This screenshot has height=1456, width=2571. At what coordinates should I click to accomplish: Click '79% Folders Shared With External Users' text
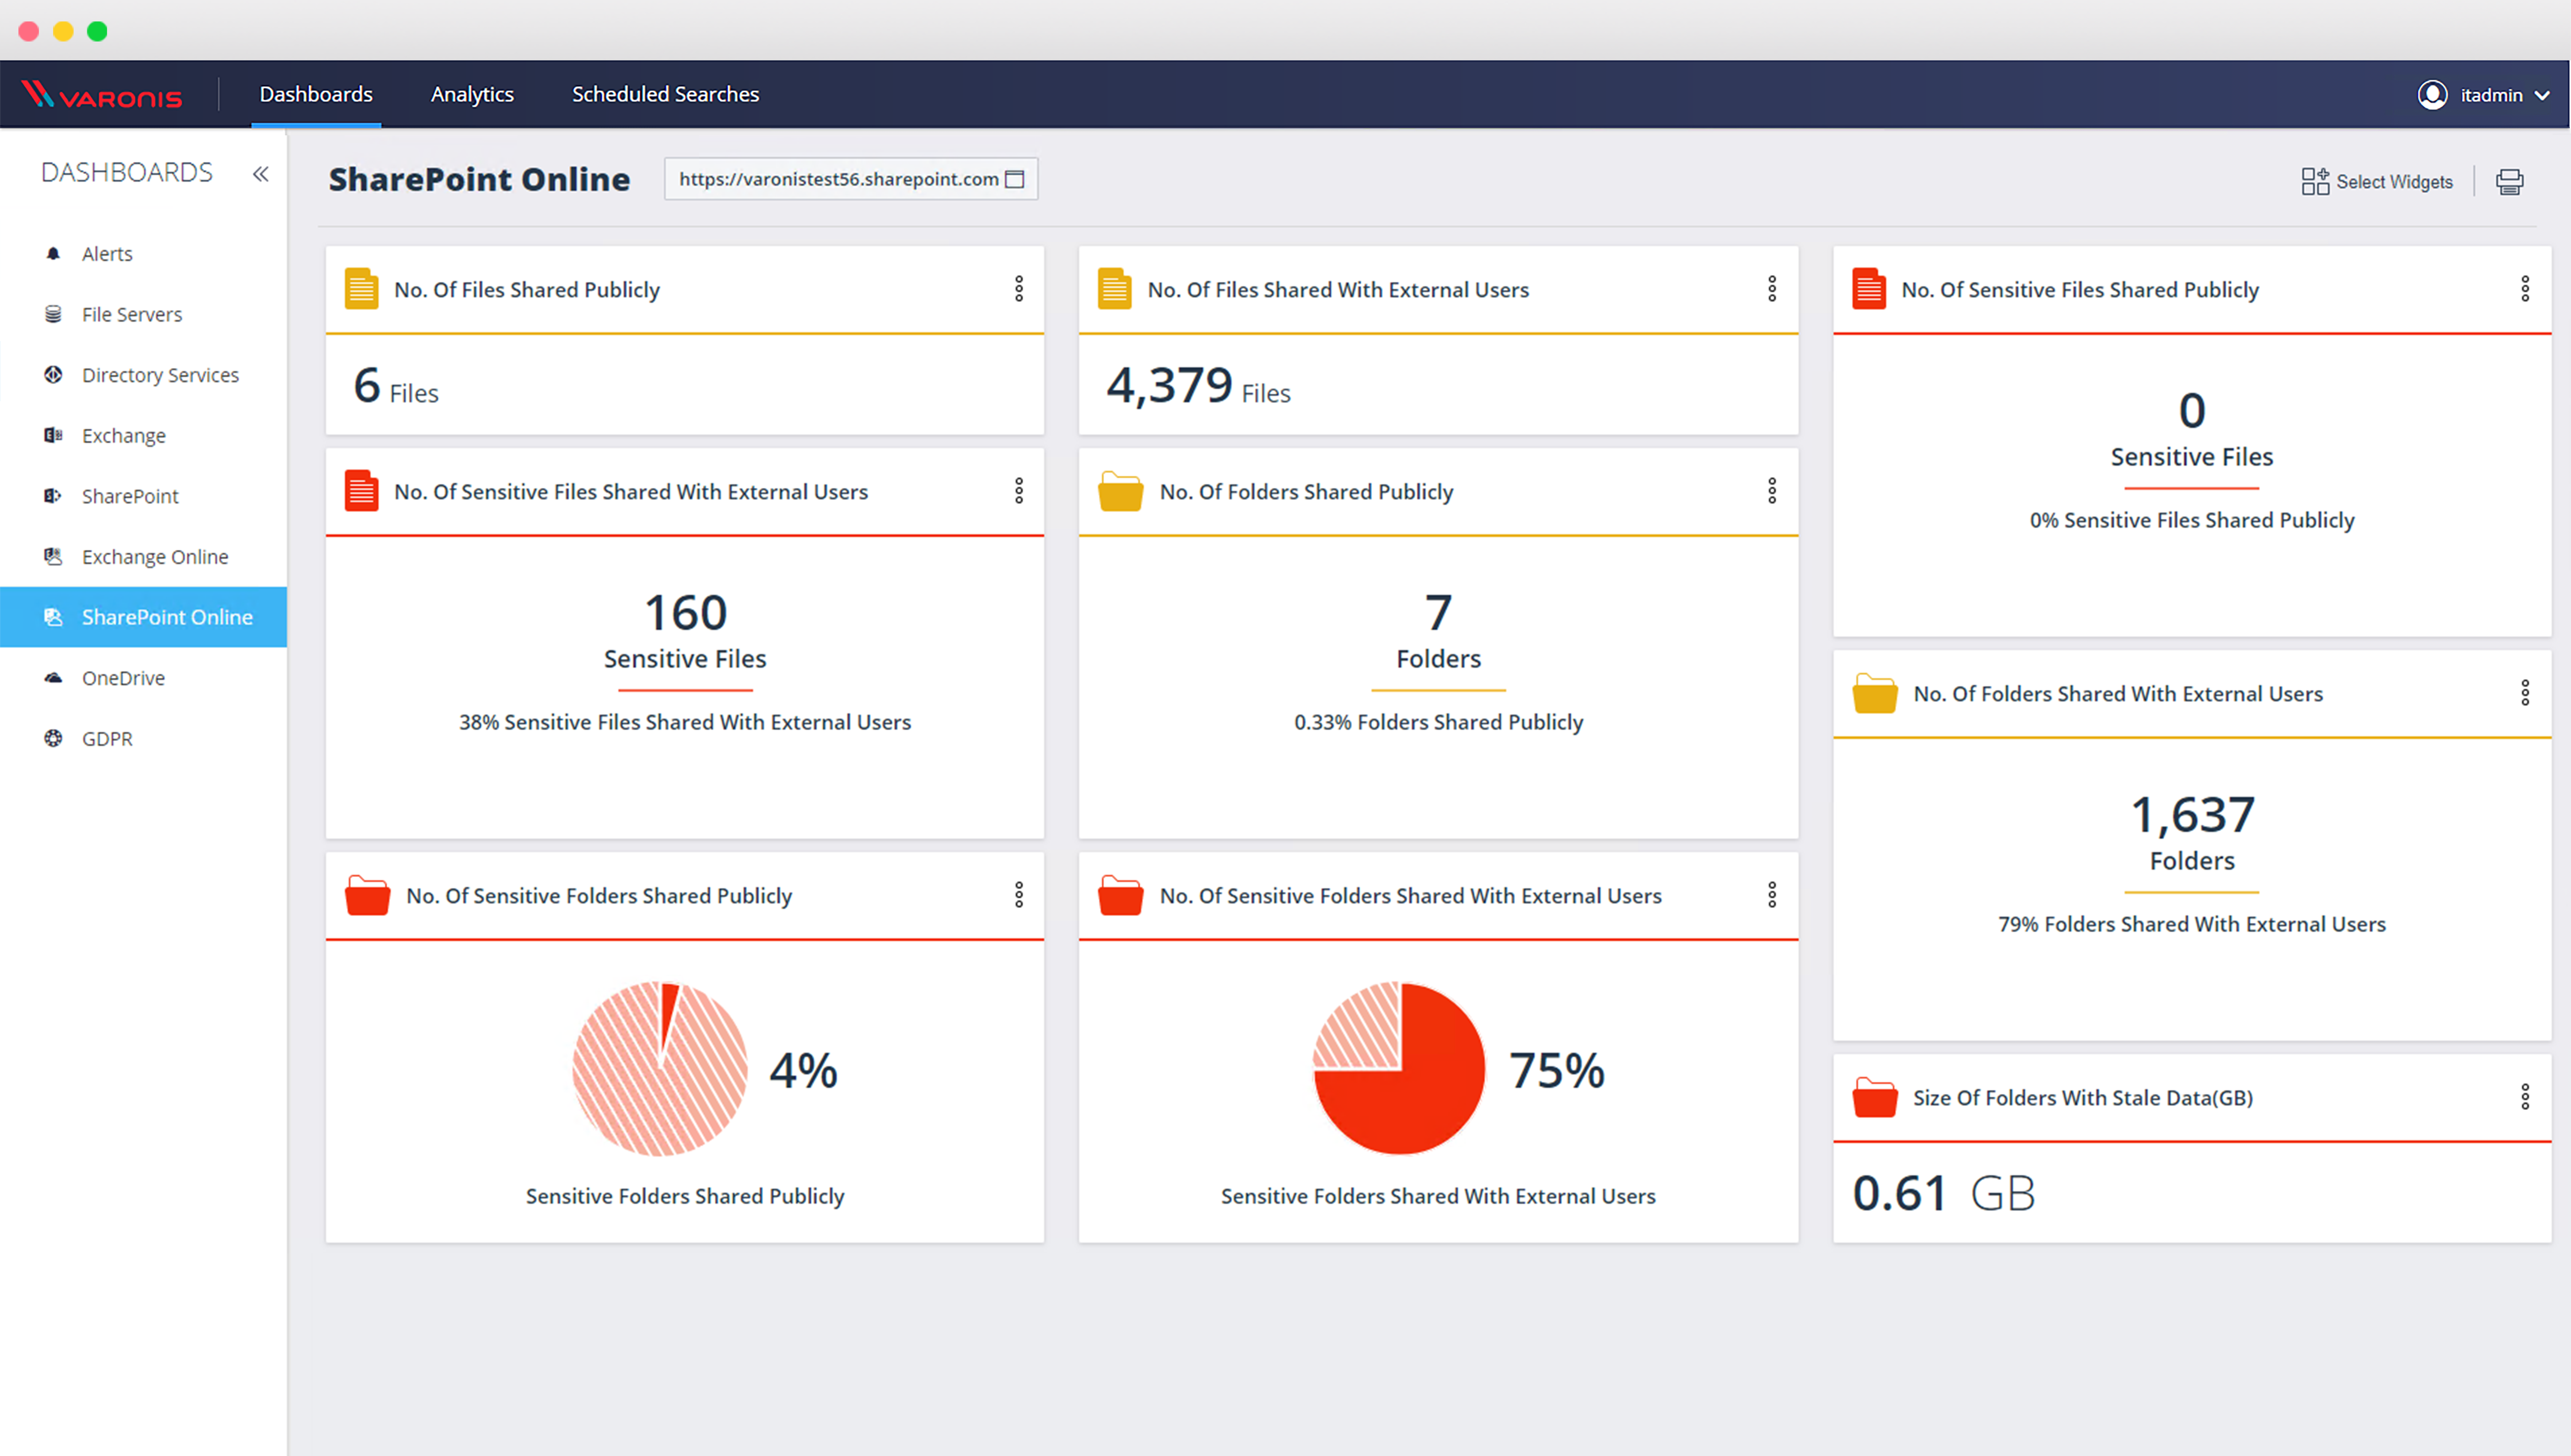pyautogui.click(x=2192, y=924)
